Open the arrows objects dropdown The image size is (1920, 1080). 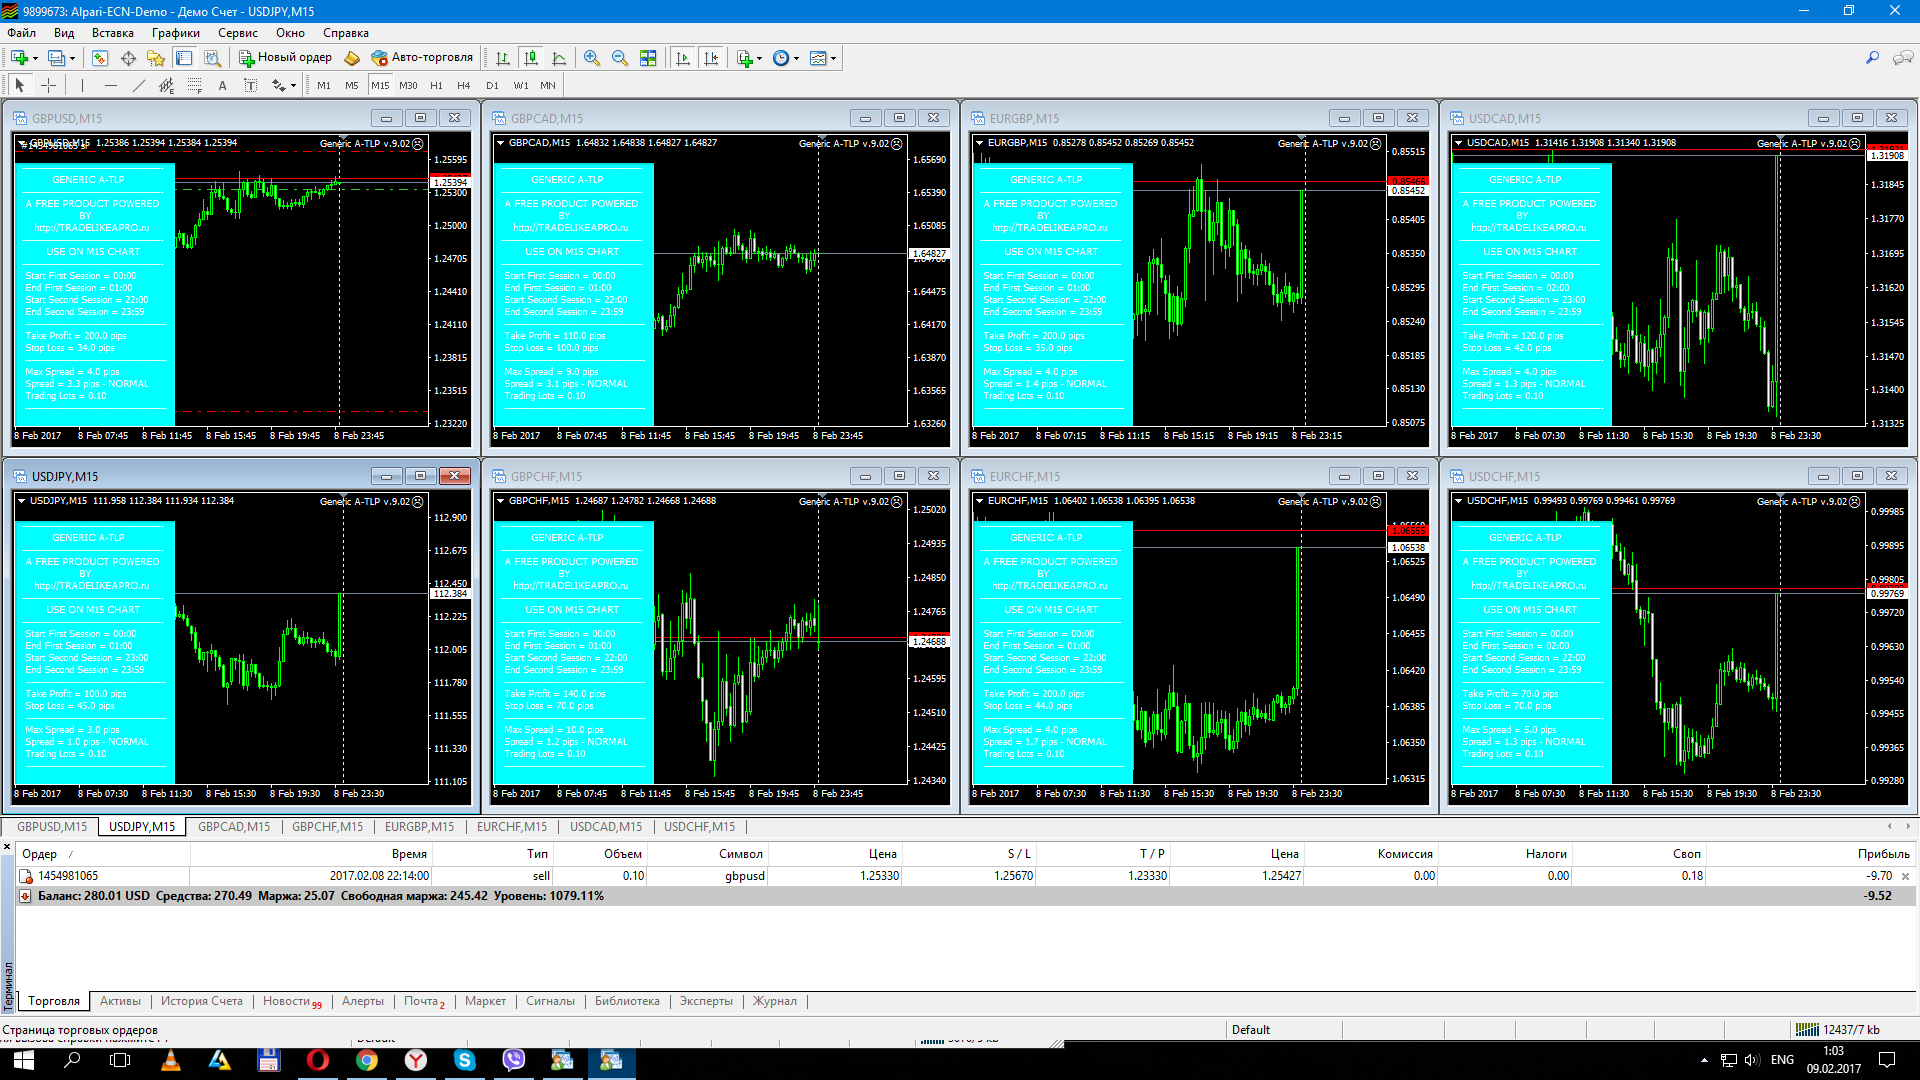pos(284,85)
